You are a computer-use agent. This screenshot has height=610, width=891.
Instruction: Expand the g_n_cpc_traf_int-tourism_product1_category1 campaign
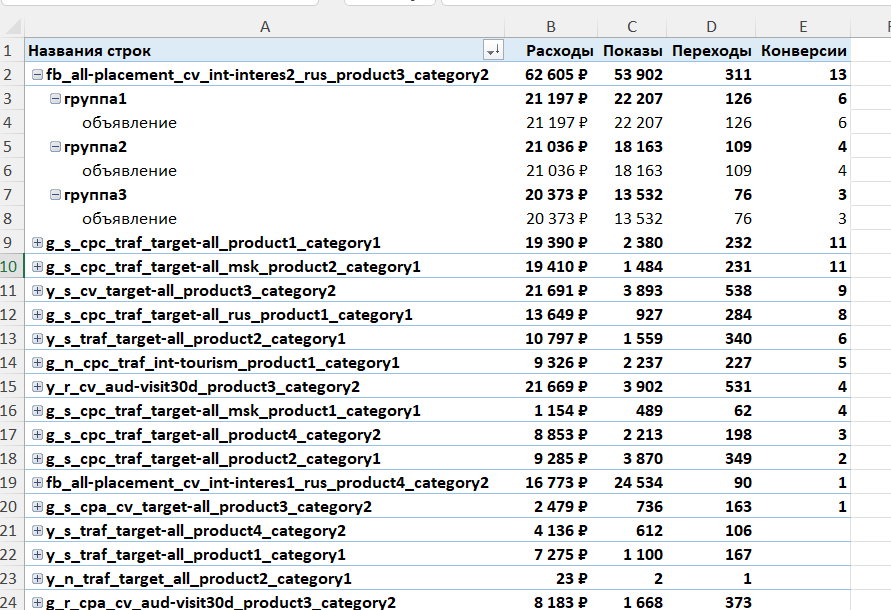tap(37, 363)
